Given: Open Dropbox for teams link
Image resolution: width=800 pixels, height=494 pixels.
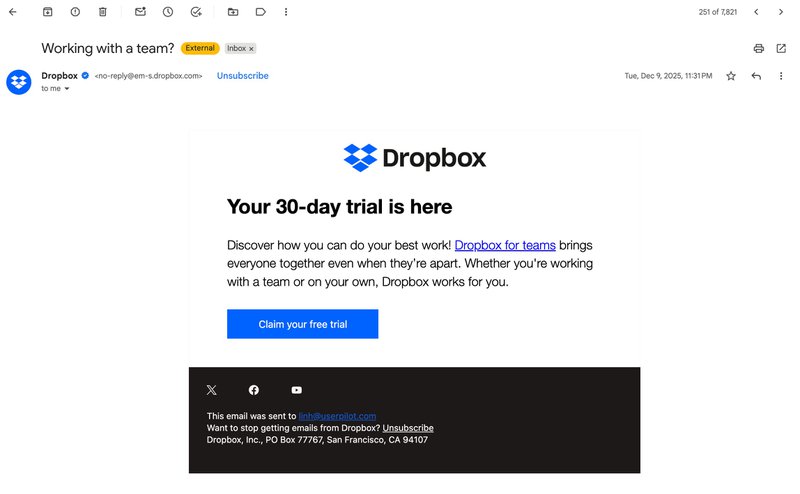Looking at the screenshot, I should click(505, 245).
